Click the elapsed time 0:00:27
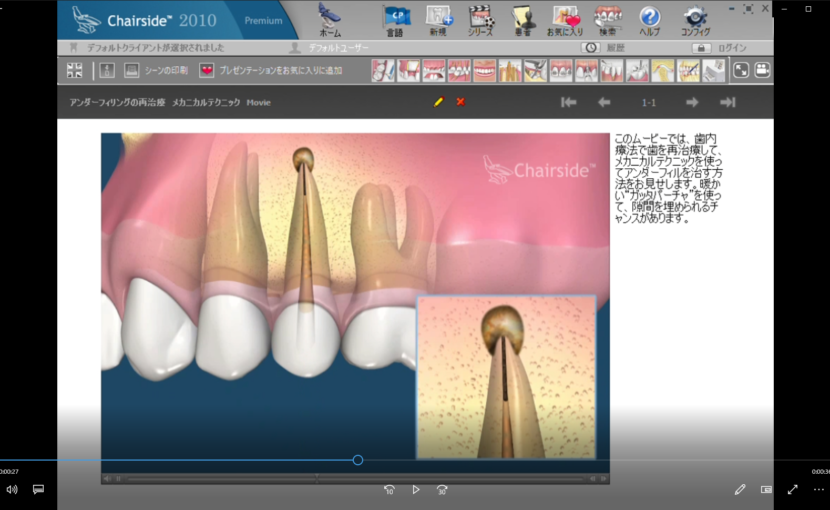This screenshot has height=510, width=830. pos(9,471)
